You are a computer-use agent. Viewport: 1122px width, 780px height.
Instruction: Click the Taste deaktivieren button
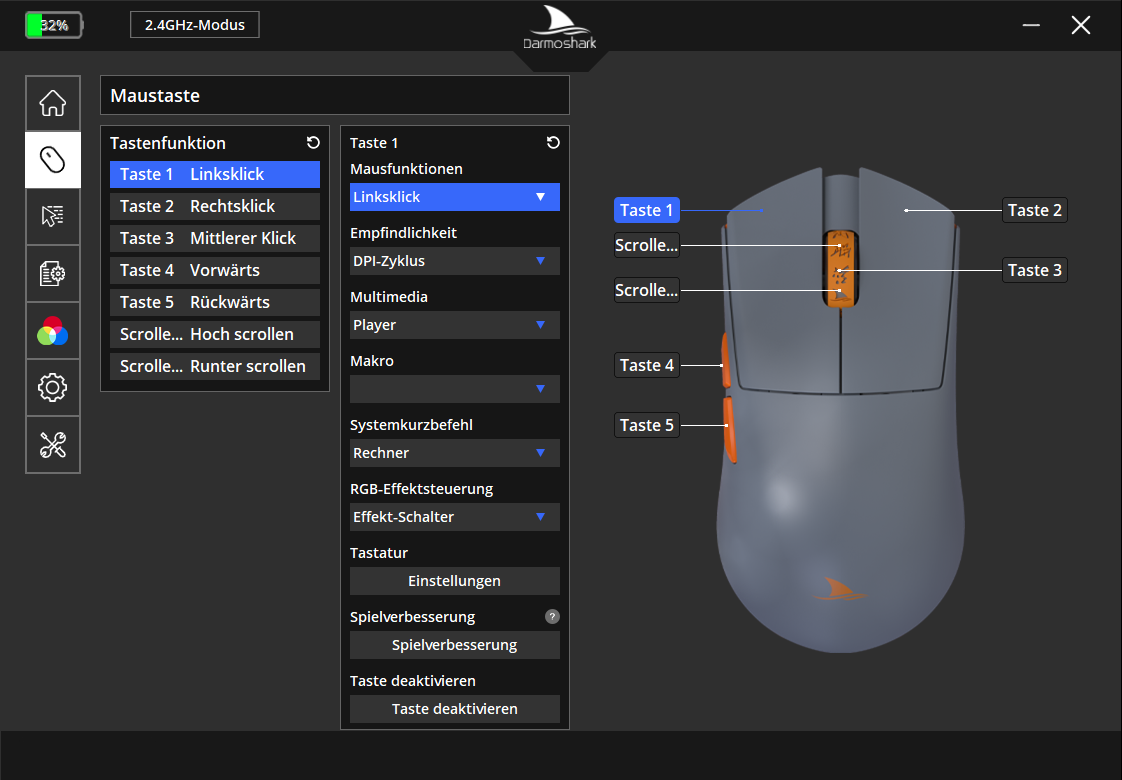point(454,709)
